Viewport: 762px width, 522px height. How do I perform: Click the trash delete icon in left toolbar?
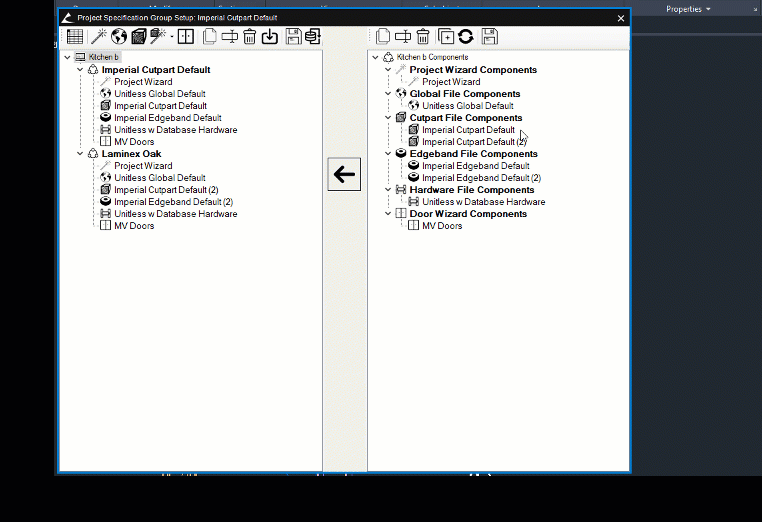tap(249, 37)
